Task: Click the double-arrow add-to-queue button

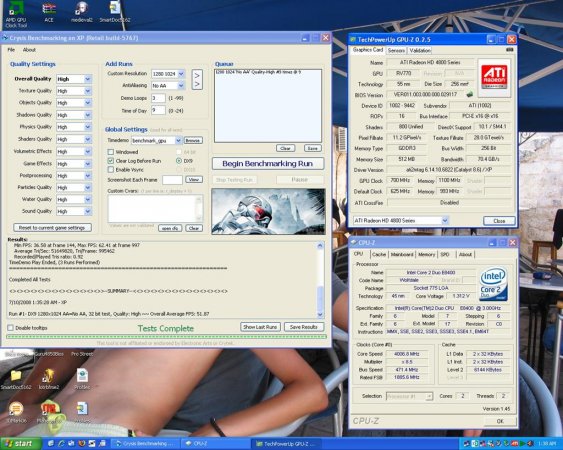Action: [197, 79]
